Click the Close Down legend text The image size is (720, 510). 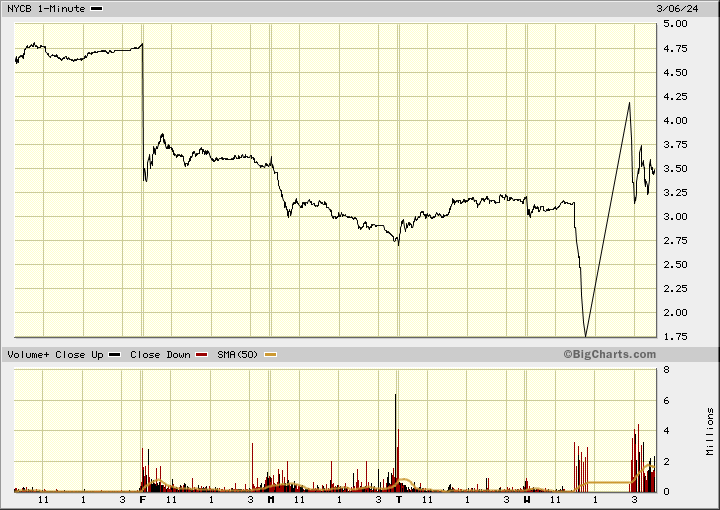point(160,355)
